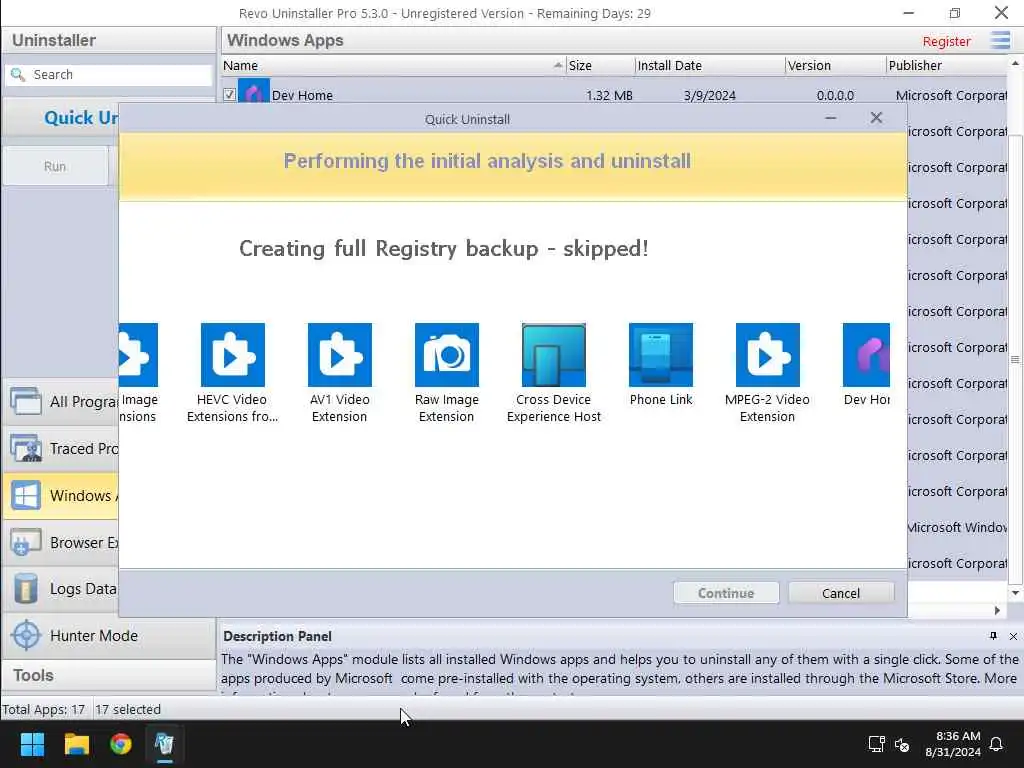Click inside the Search input field
1024x768 pixels.
coord(109,74)
